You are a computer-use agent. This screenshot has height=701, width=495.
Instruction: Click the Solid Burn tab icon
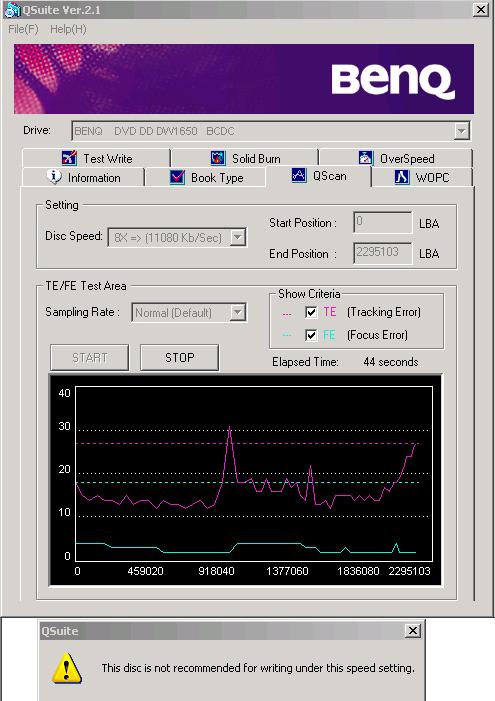coord(218,158)
